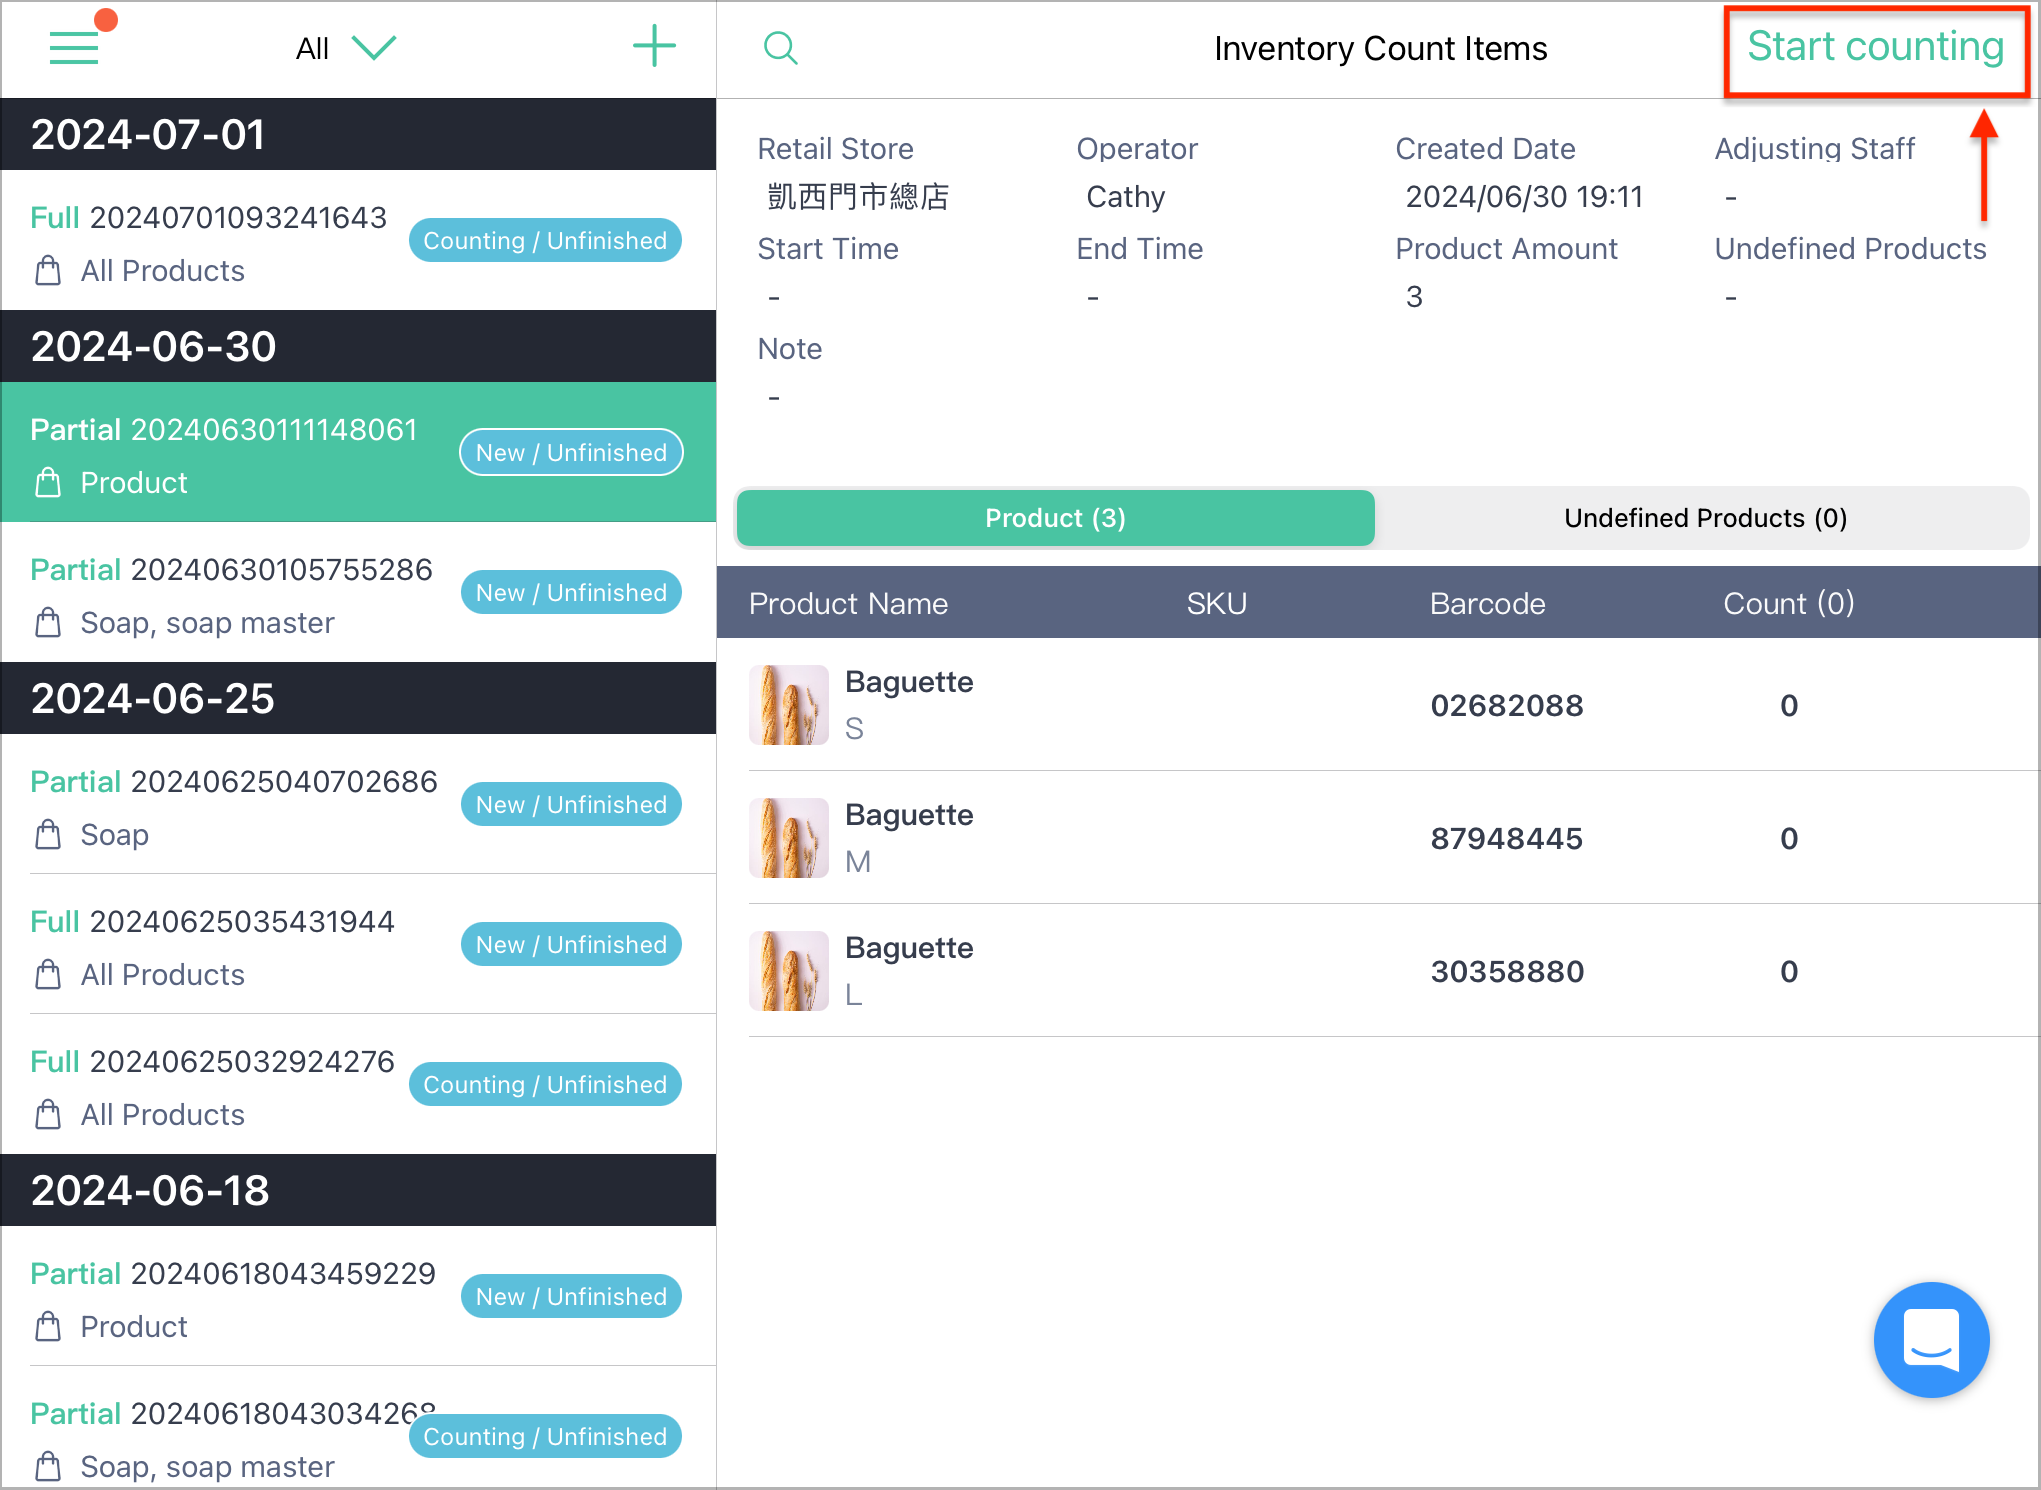This screenshot has width=2041, height=1490.
Task: Select count Partial 20240625040702686
Action: (x=358, y=804)
